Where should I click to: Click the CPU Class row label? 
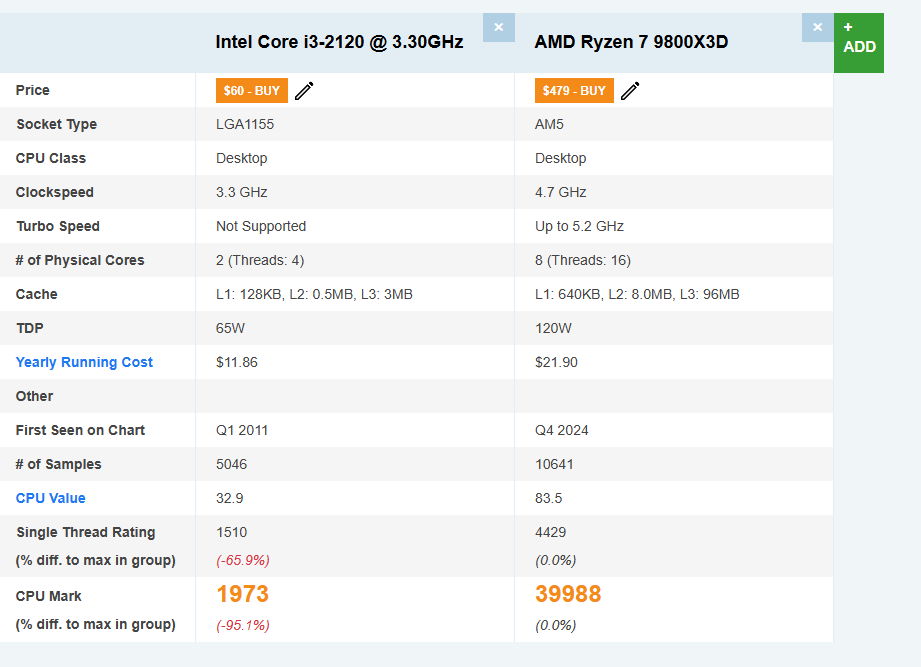[51, 159]
